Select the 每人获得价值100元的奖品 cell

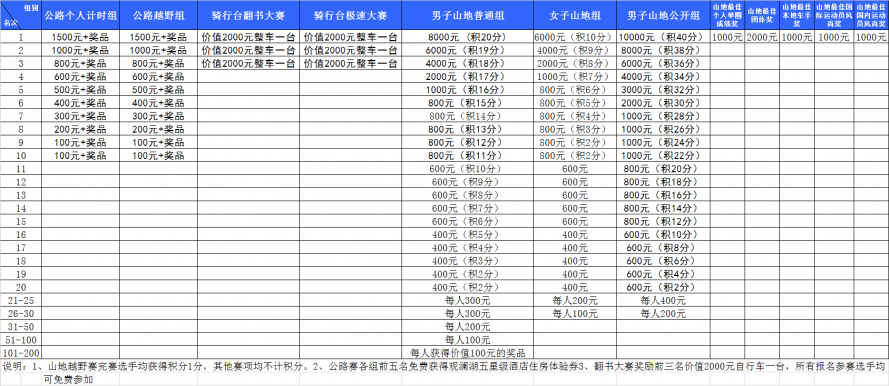click(x=467, y=353)
